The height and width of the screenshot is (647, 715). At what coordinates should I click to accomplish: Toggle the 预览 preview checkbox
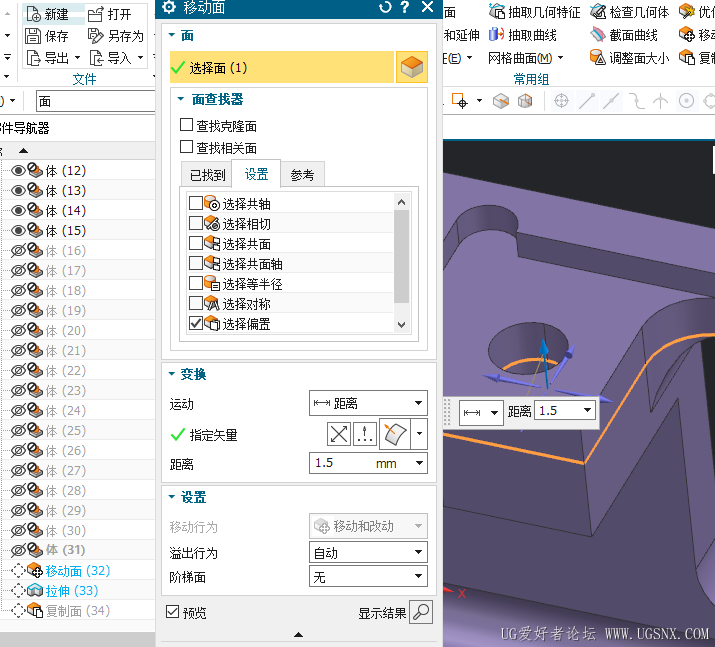tap(172, 611)
